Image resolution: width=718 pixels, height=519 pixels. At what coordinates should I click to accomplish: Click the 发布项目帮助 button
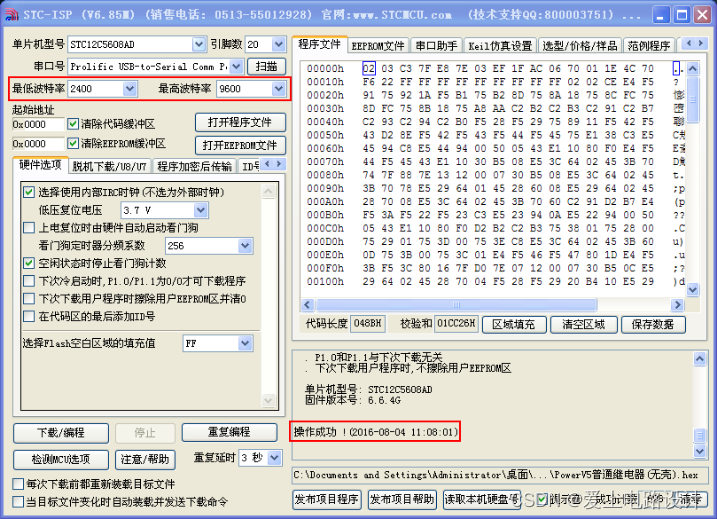[403, 499]
